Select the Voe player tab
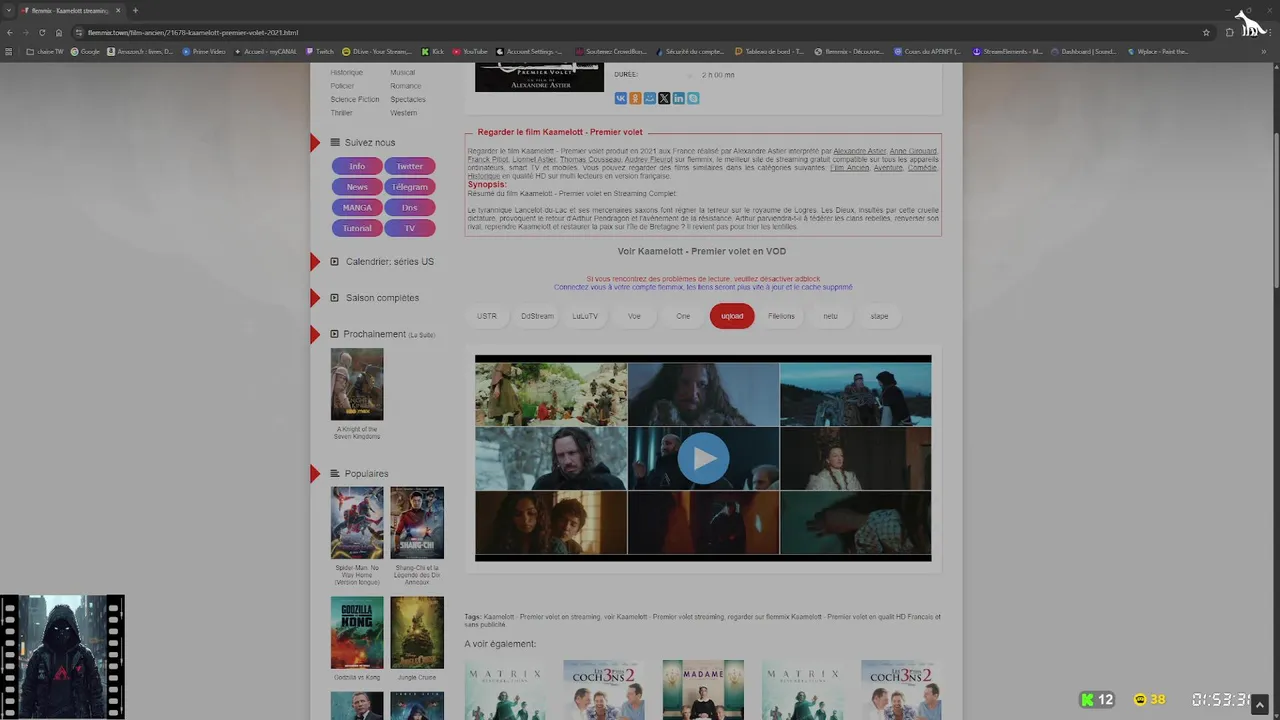 [x=634, y=316]
